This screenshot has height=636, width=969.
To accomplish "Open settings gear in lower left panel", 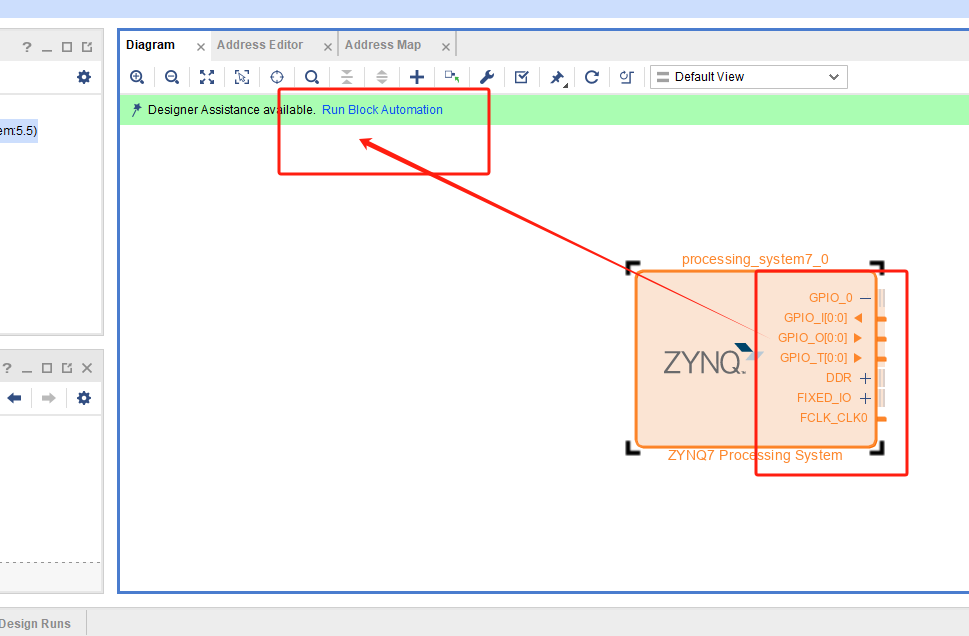I will pyautogui.click(x=84, y=398).
